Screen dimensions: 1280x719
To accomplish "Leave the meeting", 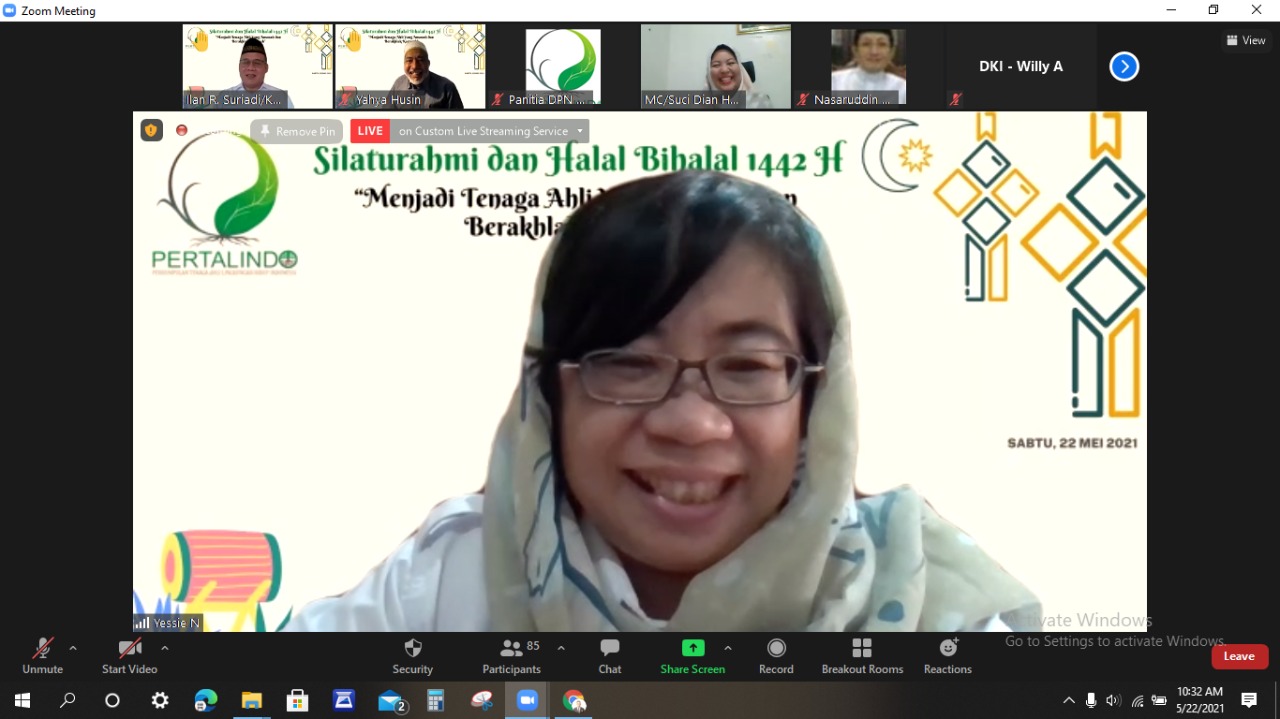I will click(1239, 656).
